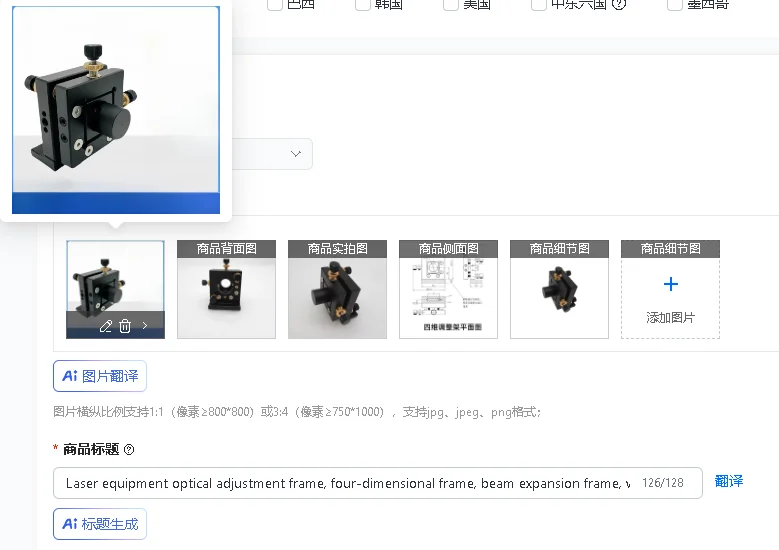Open help icon beside 中东六国
Screen dimensions: 779x550
coord(619,4)
